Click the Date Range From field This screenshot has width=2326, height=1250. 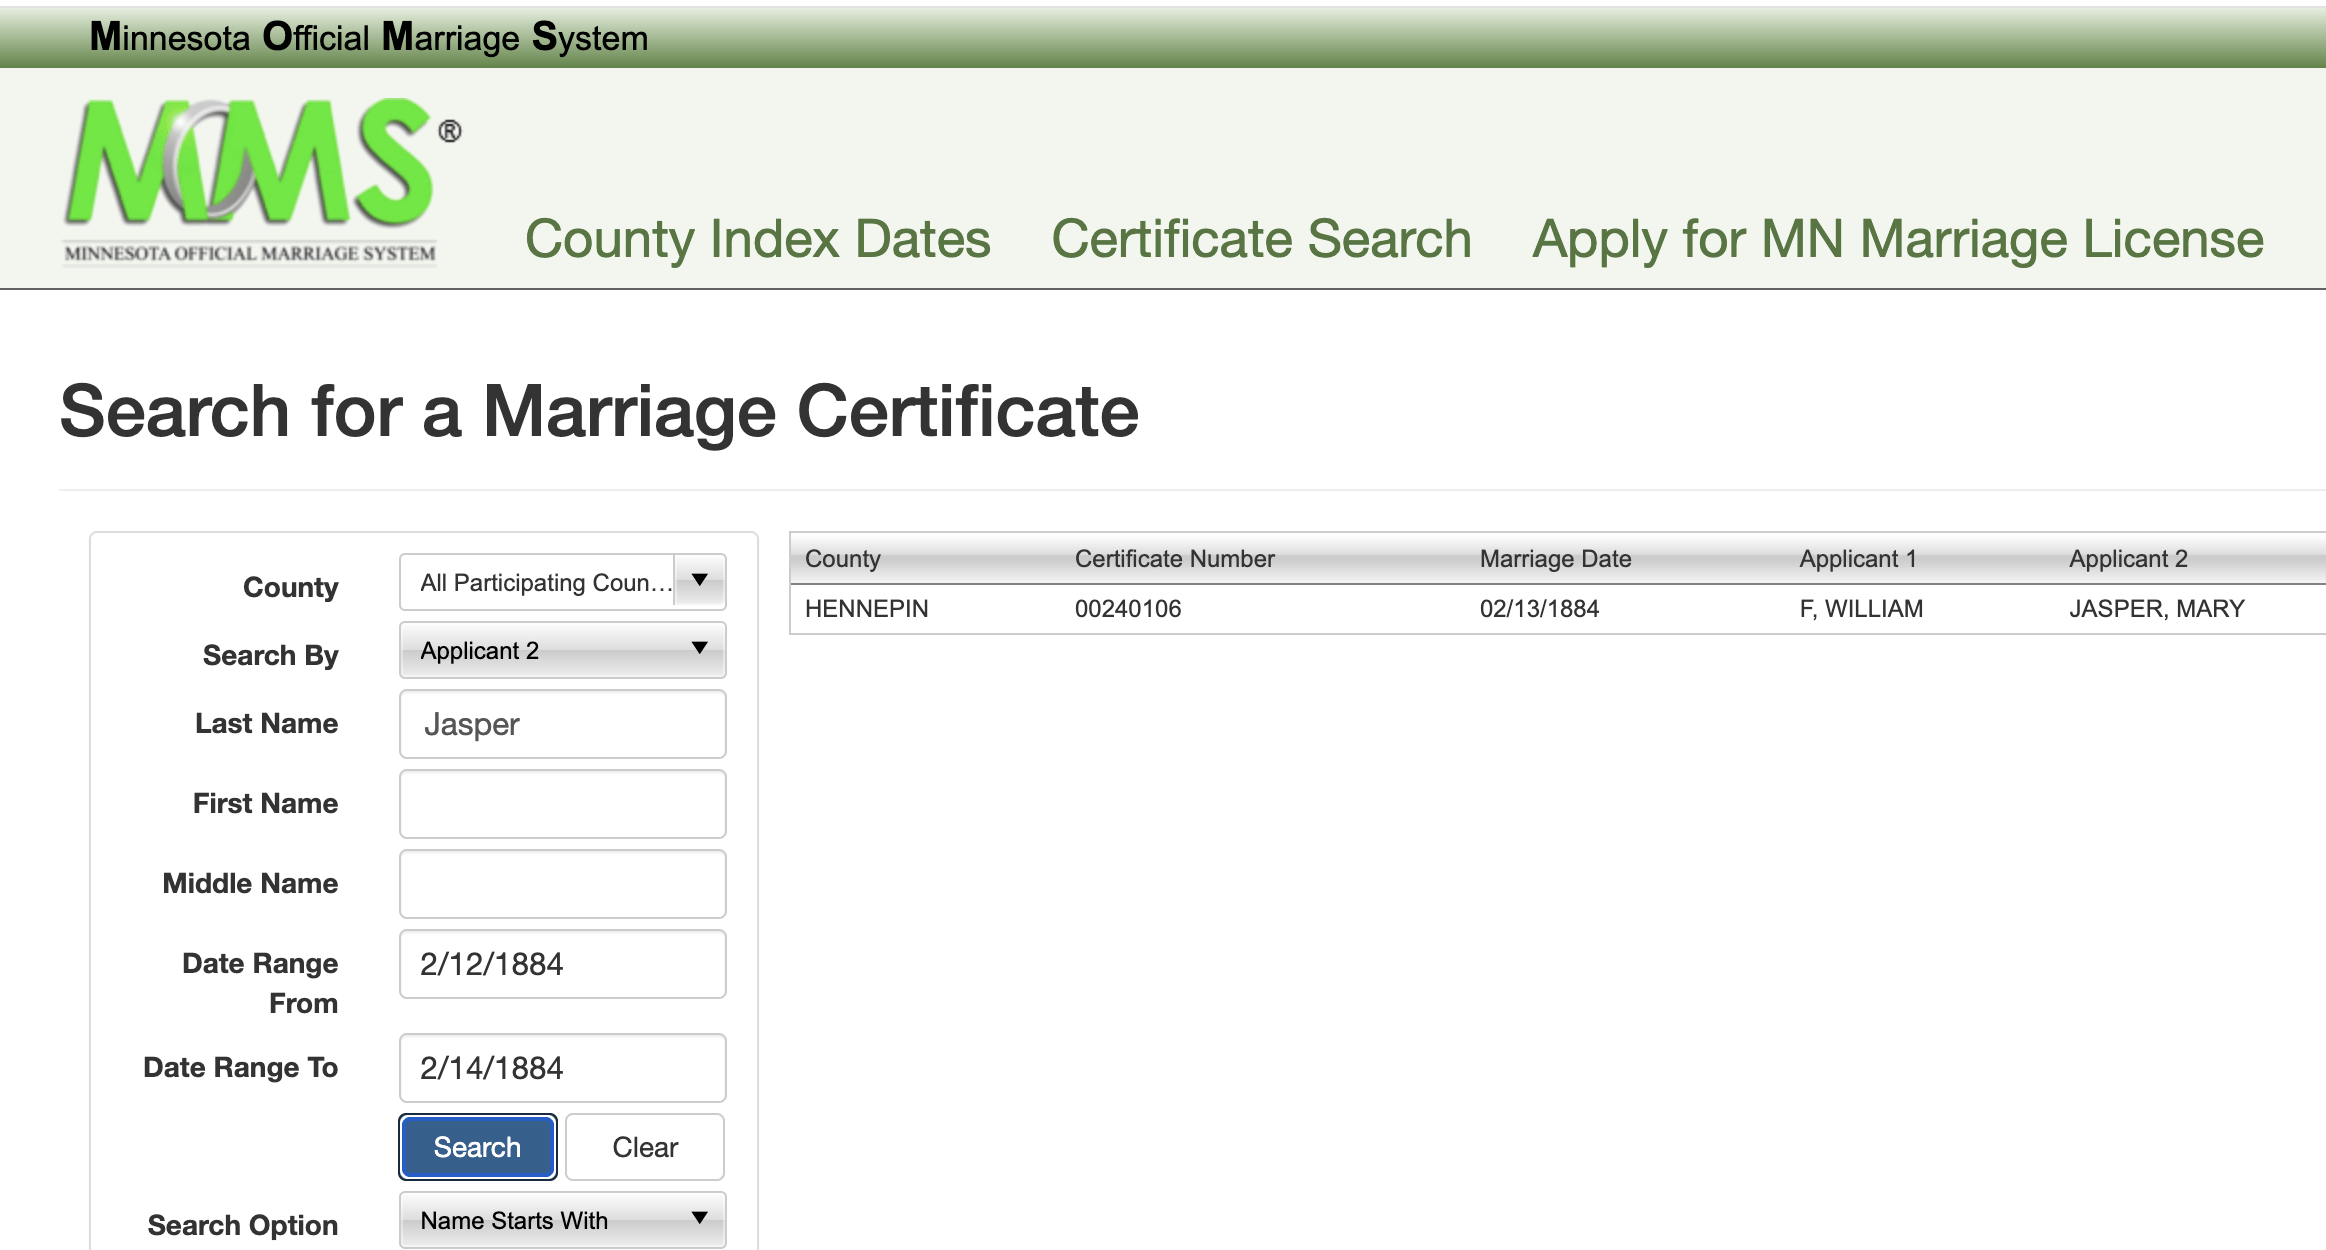click(562, 964)
